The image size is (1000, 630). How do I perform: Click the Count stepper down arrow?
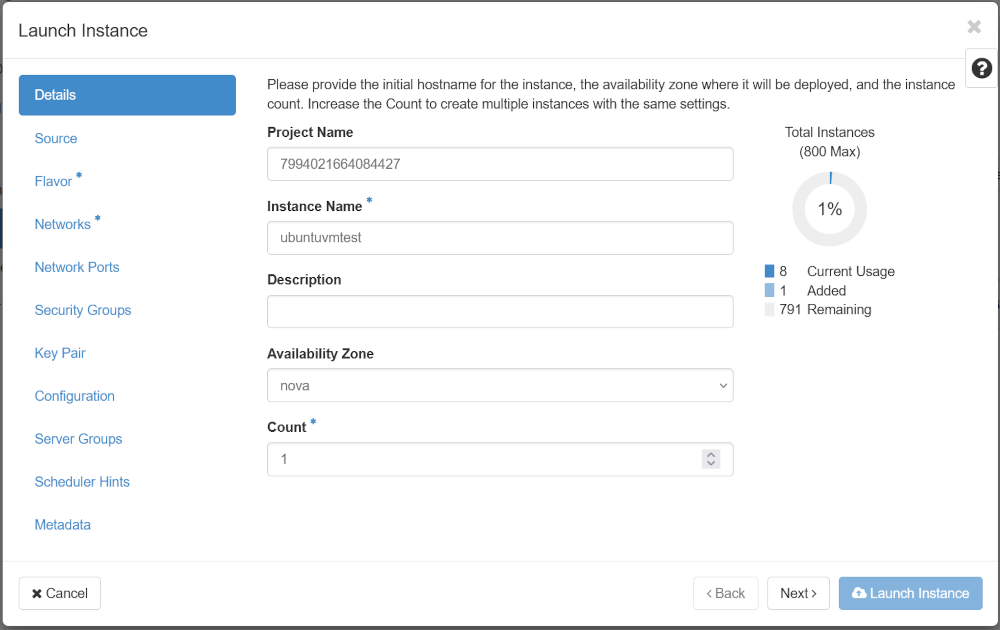(711, 463)
